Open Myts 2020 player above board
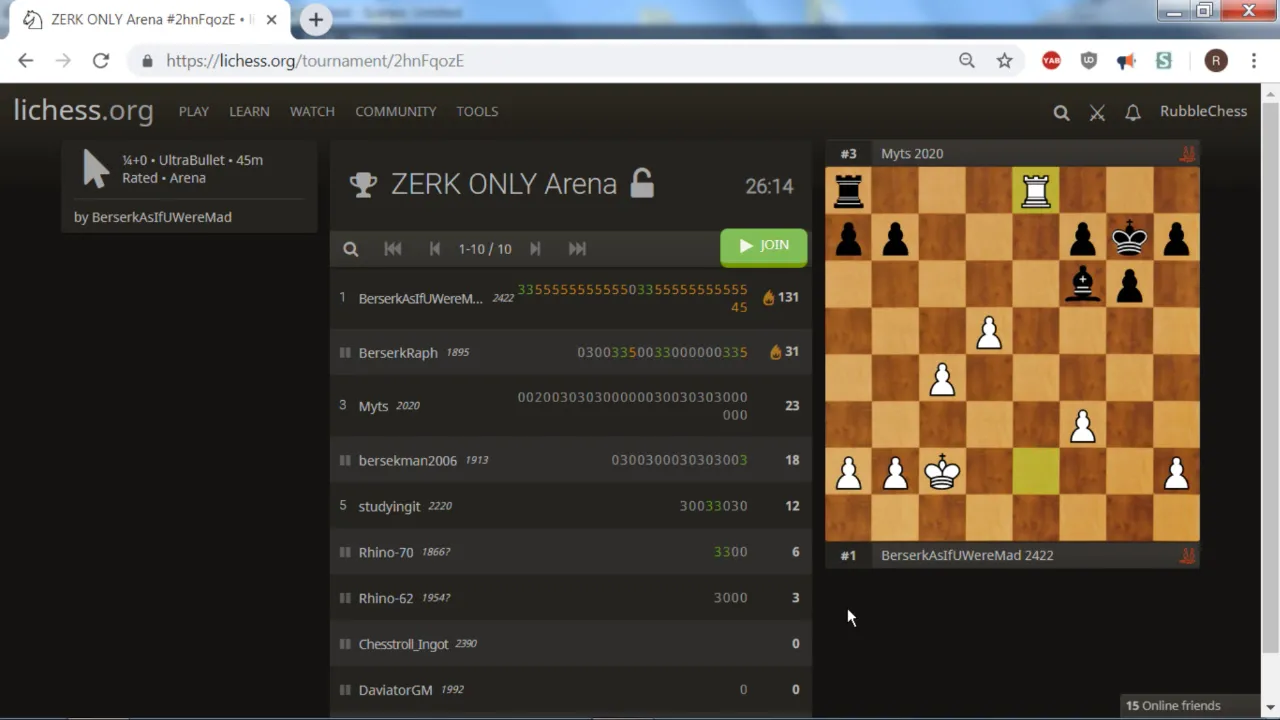The image size is (1280, 720). click(x=912, y=154)
